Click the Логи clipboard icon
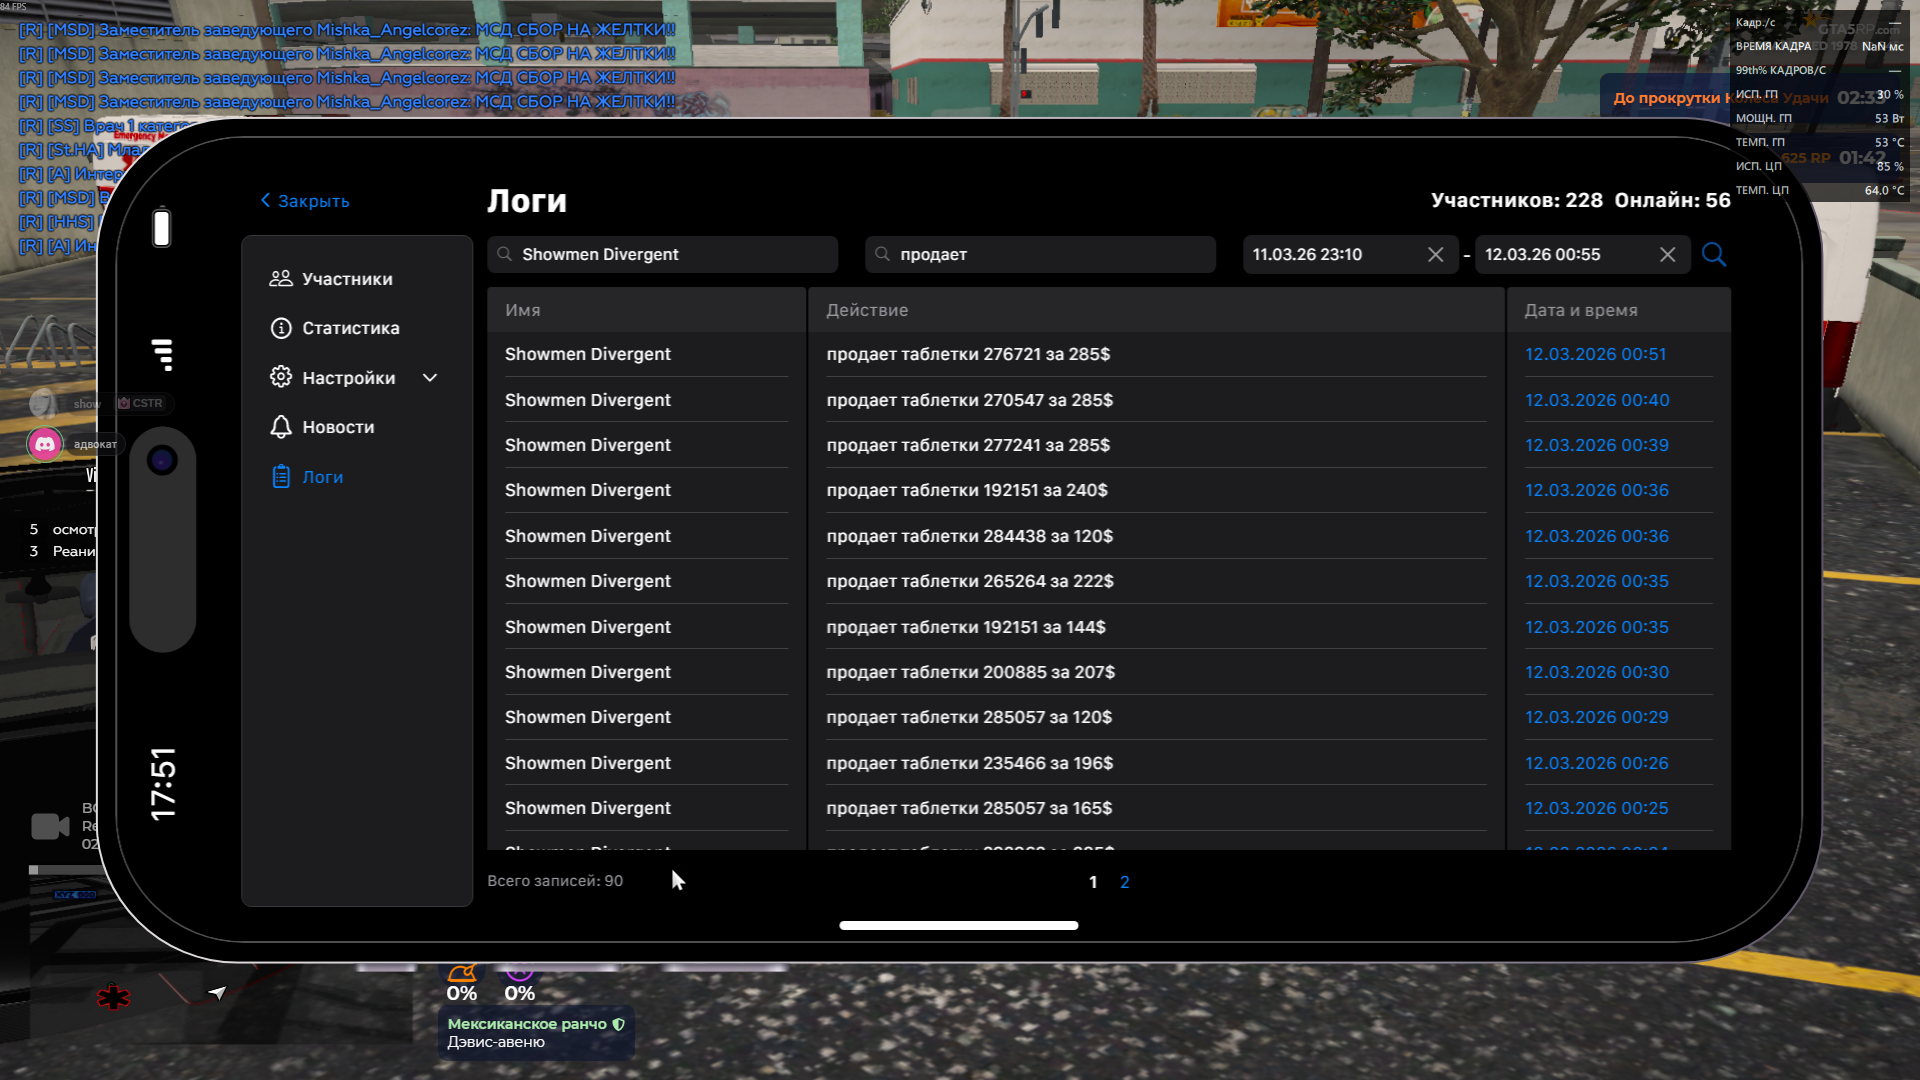This screenshot has height=1080, width=1920. coord(281,477)
